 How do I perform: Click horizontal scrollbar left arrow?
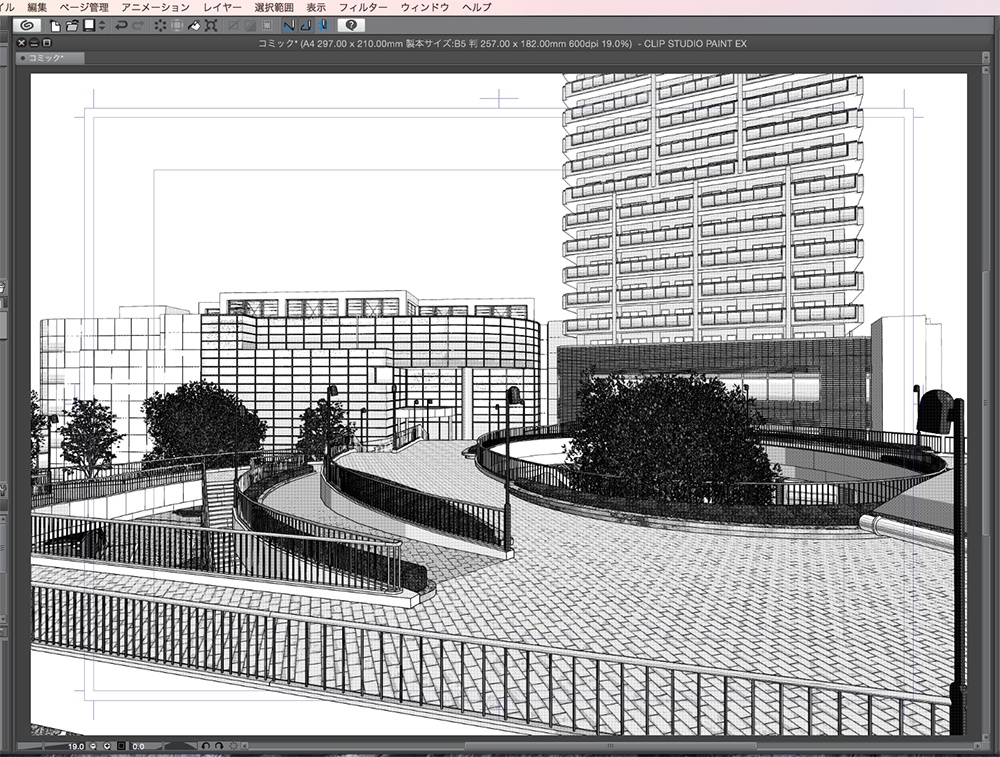tap(244, 746)
